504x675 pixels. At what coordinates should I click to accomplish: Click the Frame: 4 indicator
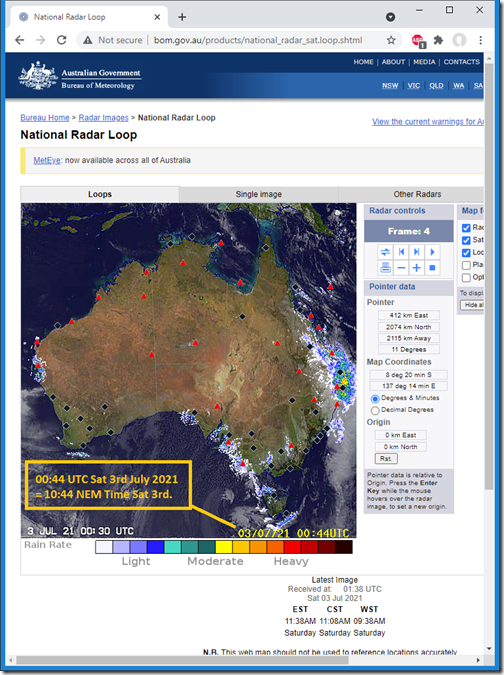pos(408,232)
